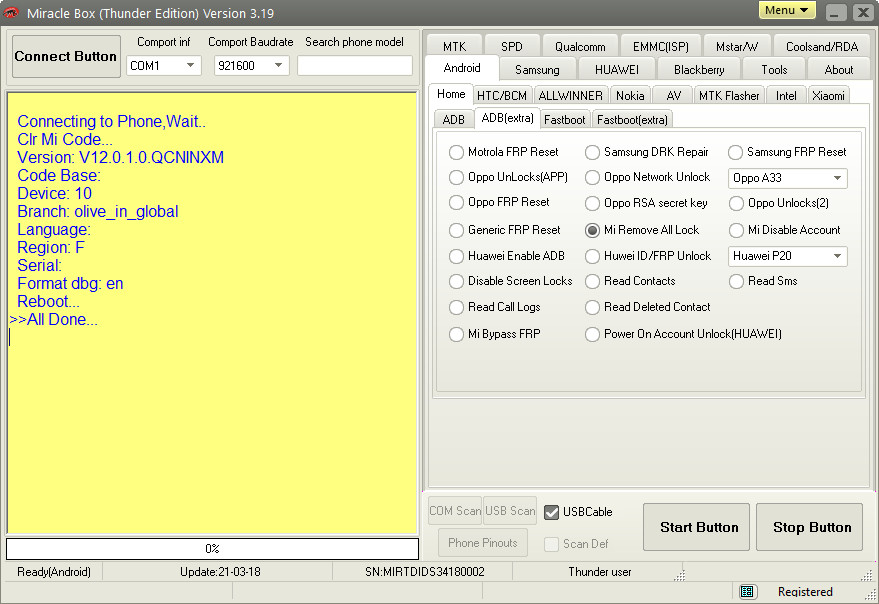Select Motrola FRP Reset radio option
The image size is (879, 604).
click(x=504, y=152)
